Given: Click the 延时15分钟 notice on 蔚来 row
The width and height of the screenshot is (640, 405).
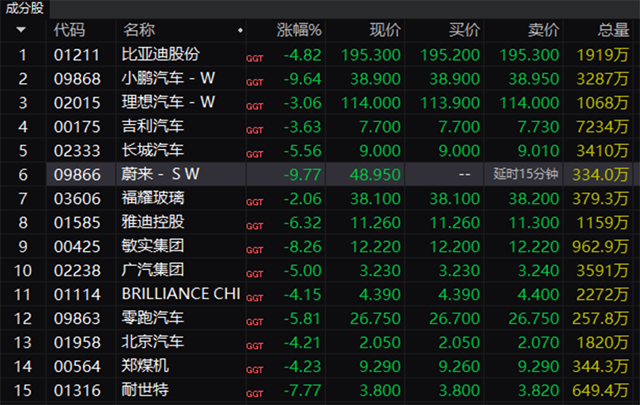Looking at the screenshot, I should pos(526,174).
